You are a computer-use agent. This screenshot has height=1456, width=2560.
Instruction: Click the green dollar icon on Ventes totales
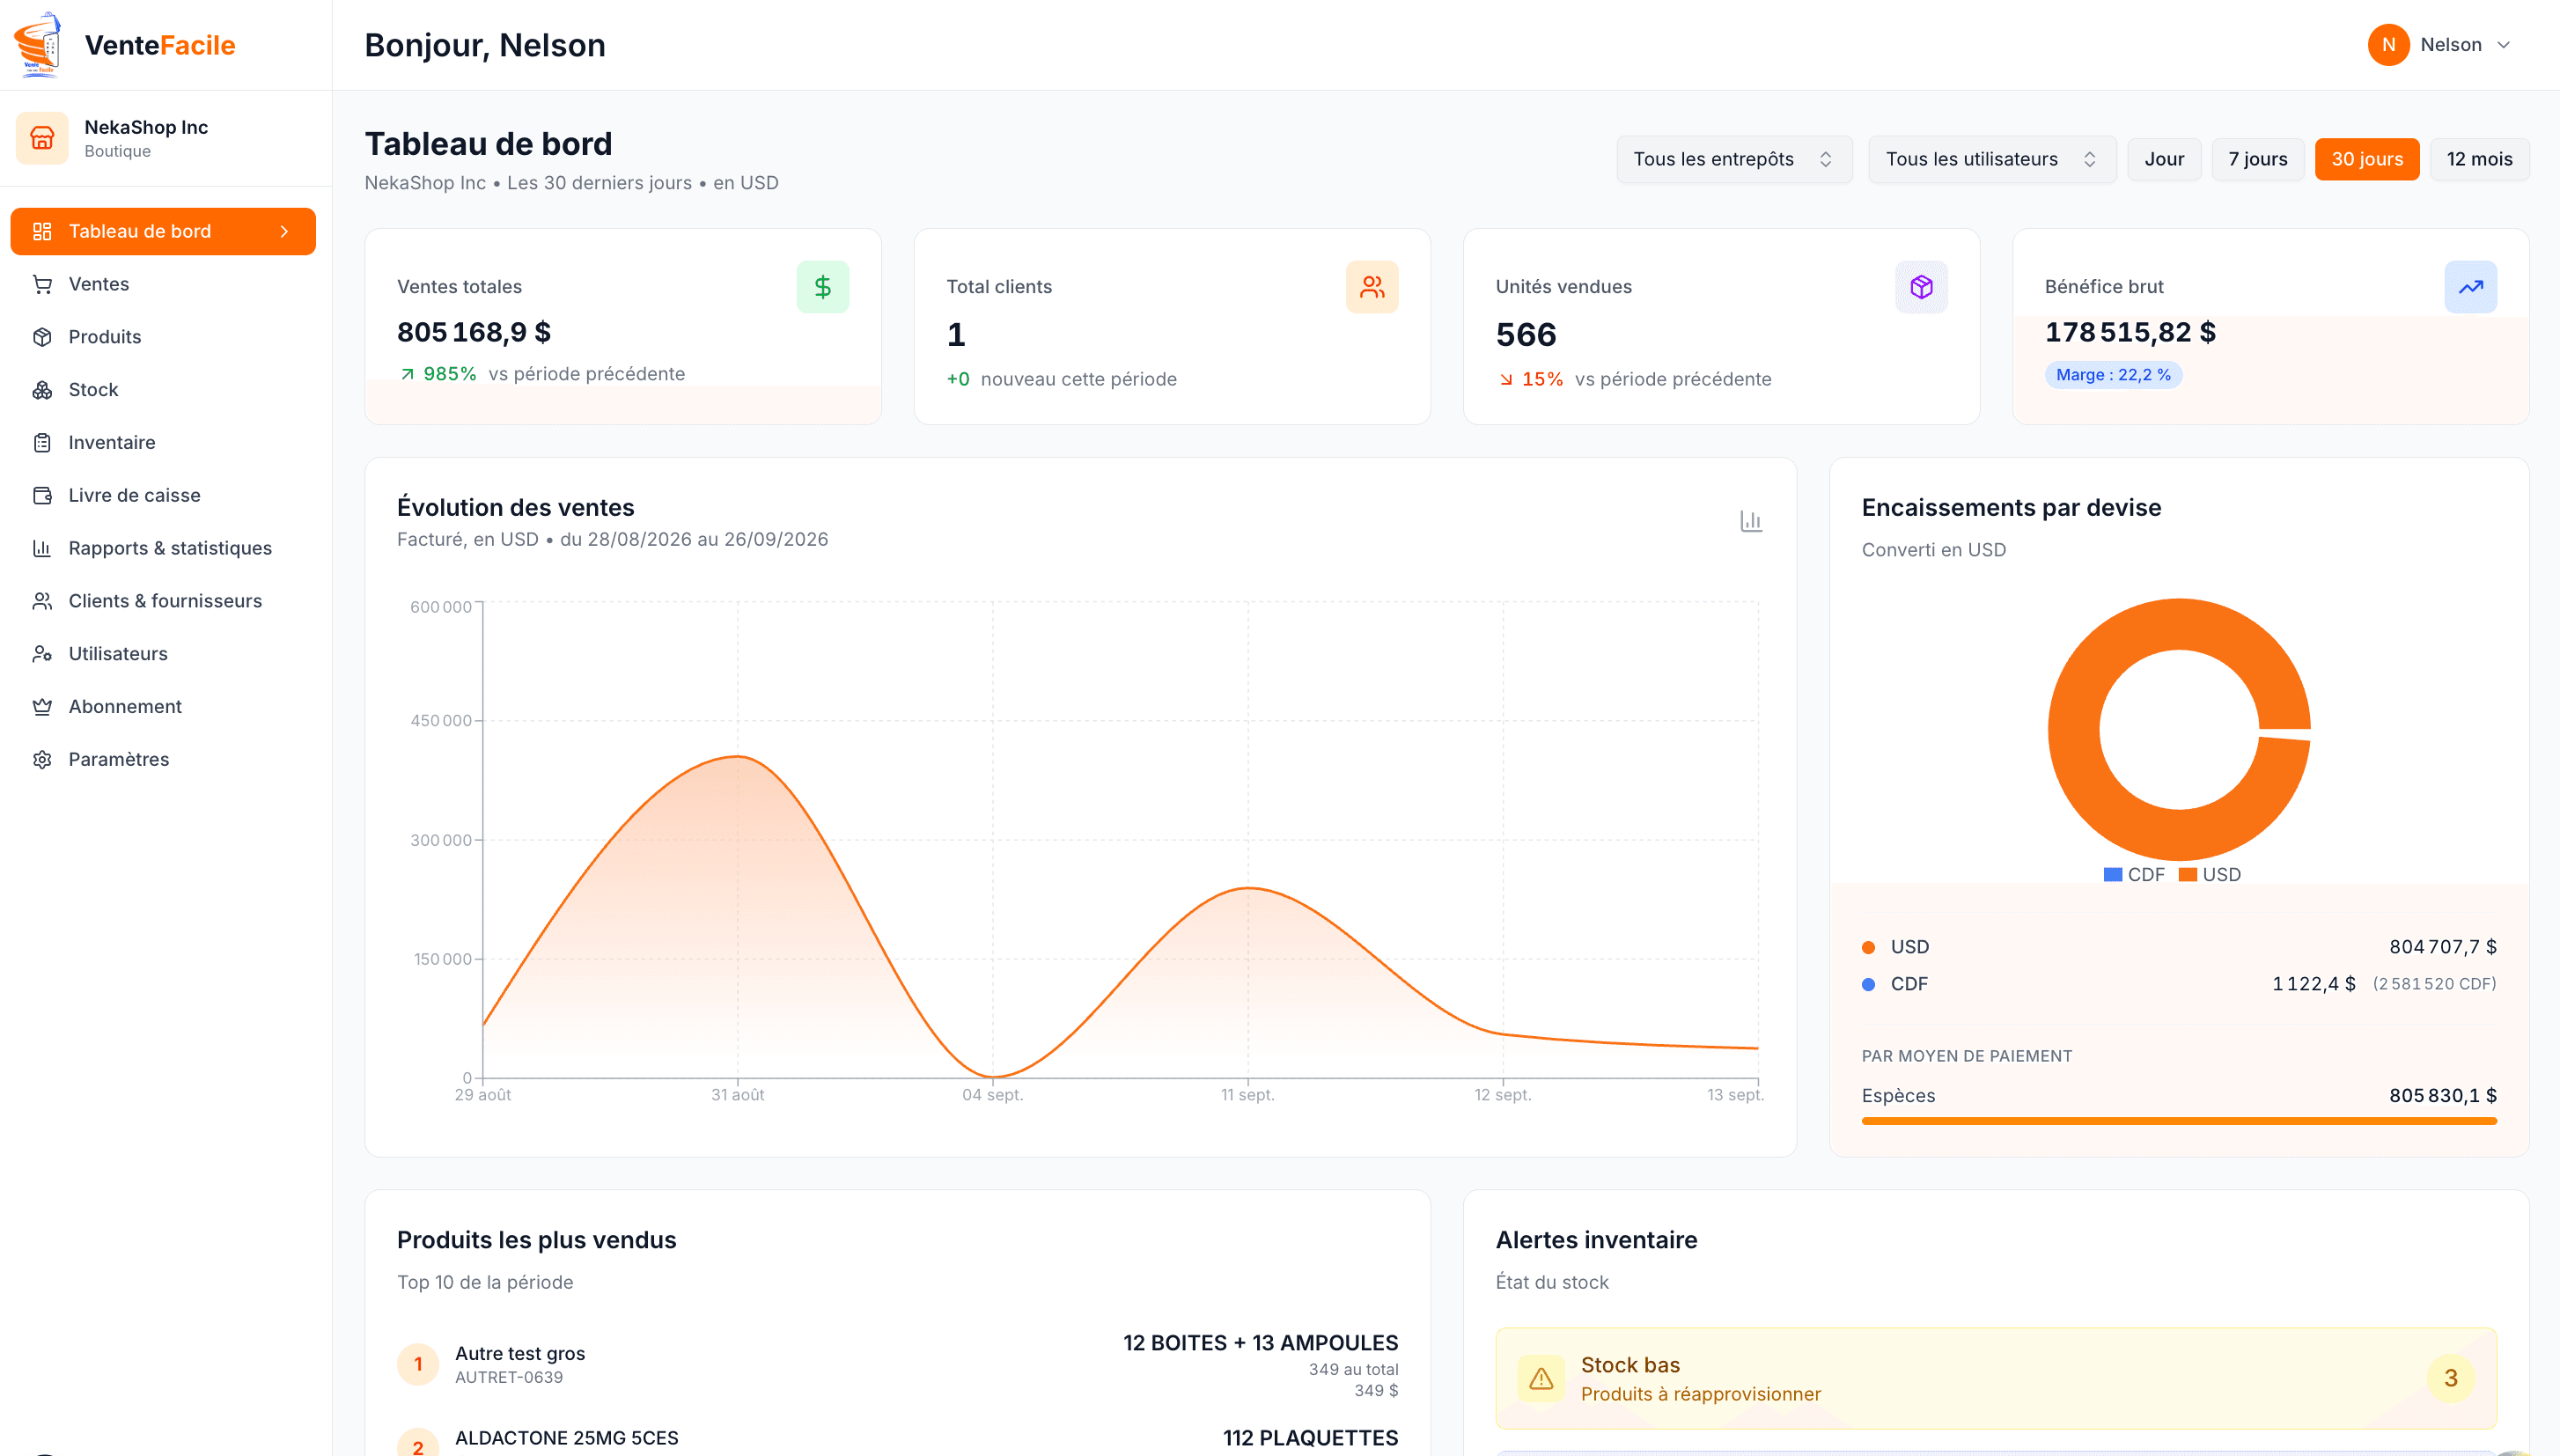823,287
